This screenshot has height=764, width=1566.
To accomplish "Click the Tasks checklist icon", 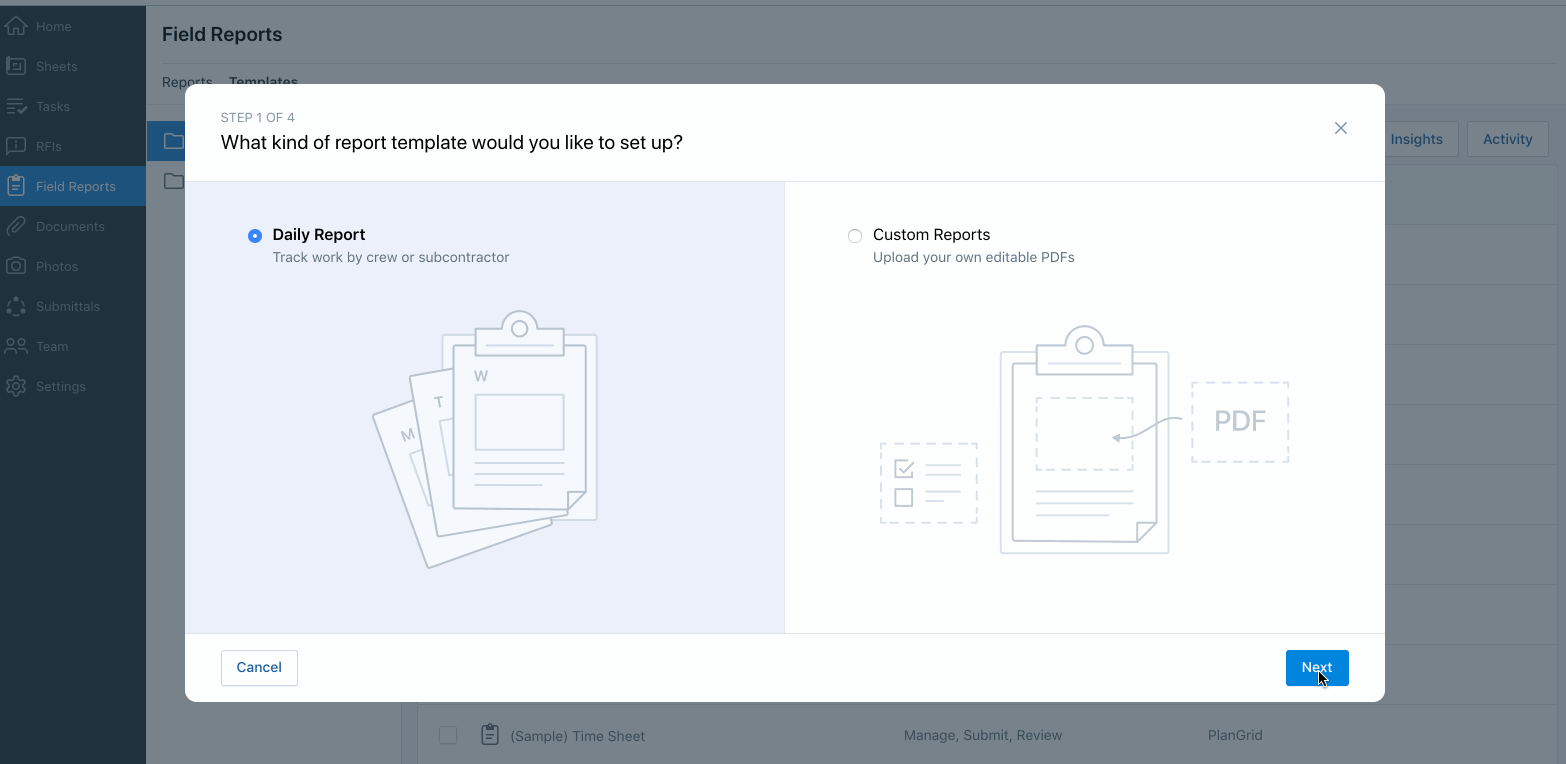I will coord(16,106).
